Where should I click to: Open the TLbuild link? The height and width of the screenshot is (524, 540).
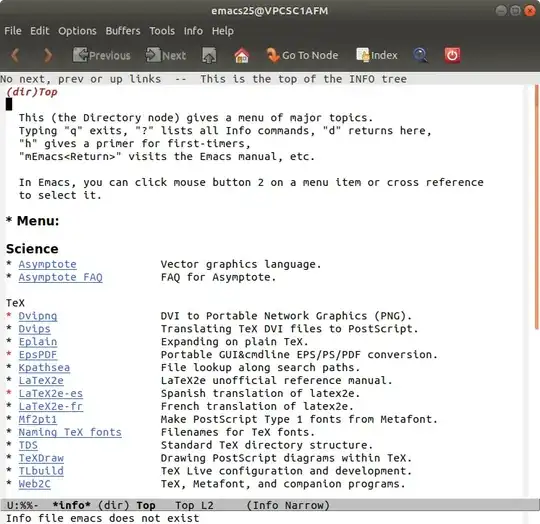[41, 471]
